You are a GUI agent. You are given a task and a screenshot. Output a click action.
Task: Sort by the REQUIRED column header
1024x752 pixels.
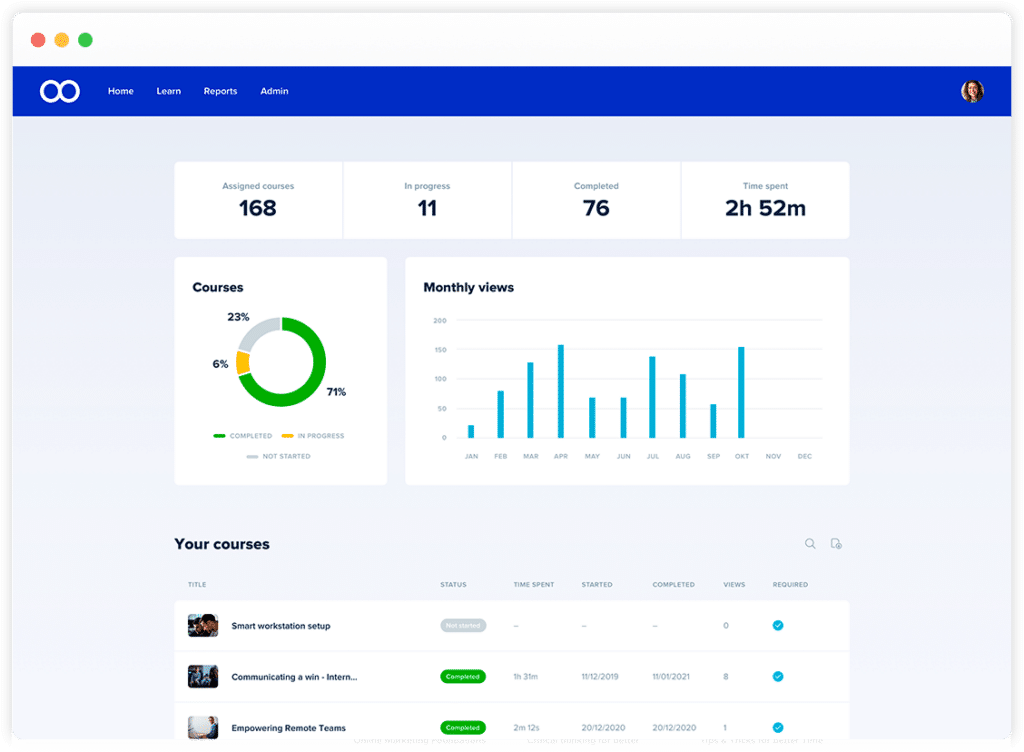tap(790, 585)
